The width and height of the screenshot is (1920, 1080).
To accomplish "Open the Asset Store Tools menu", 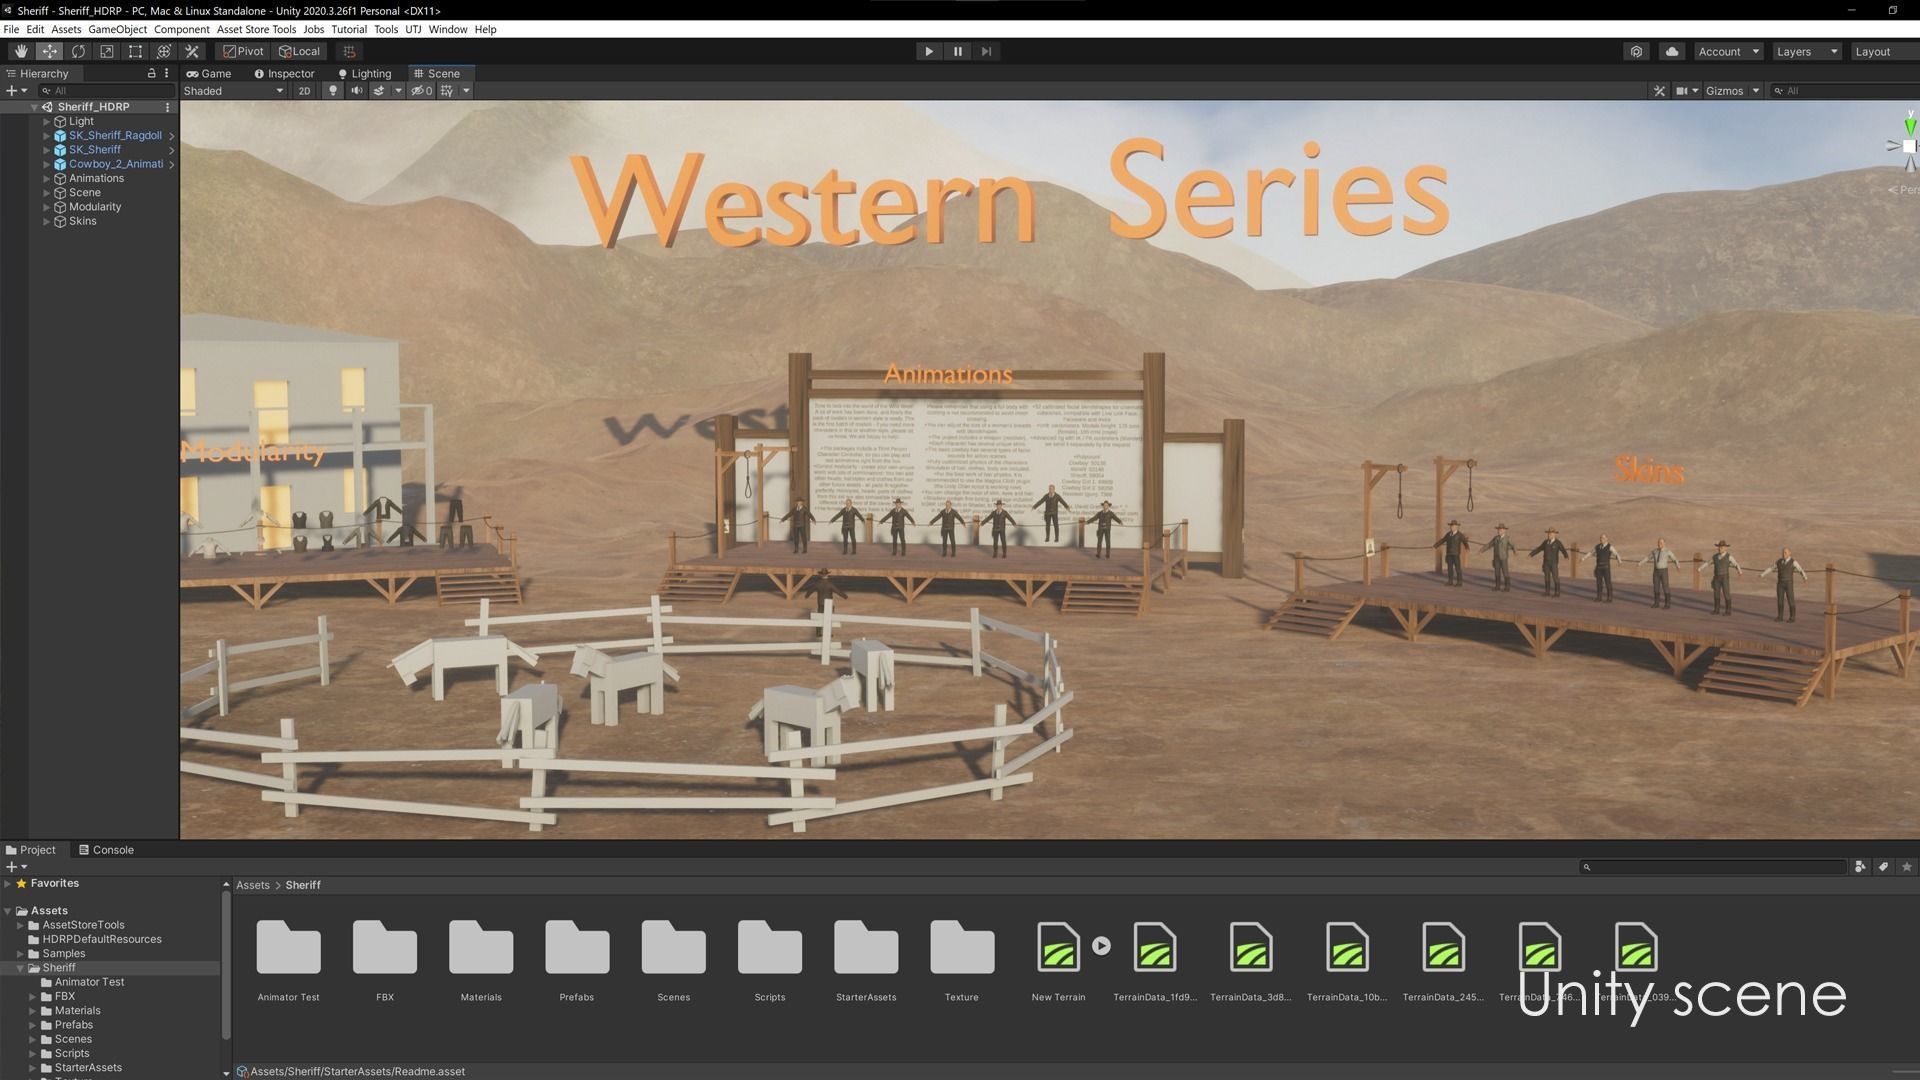I will (x=256, y=29).
